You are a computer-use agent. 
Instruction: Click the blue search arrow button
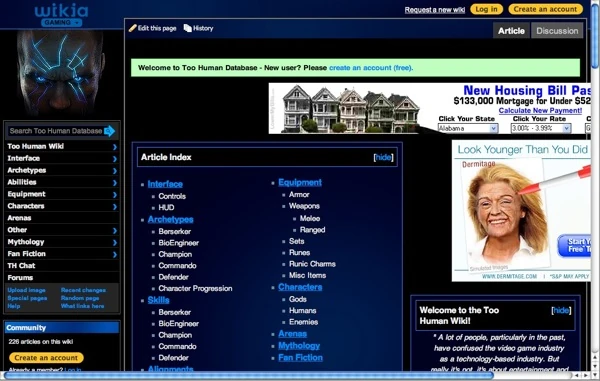[109, 131]
